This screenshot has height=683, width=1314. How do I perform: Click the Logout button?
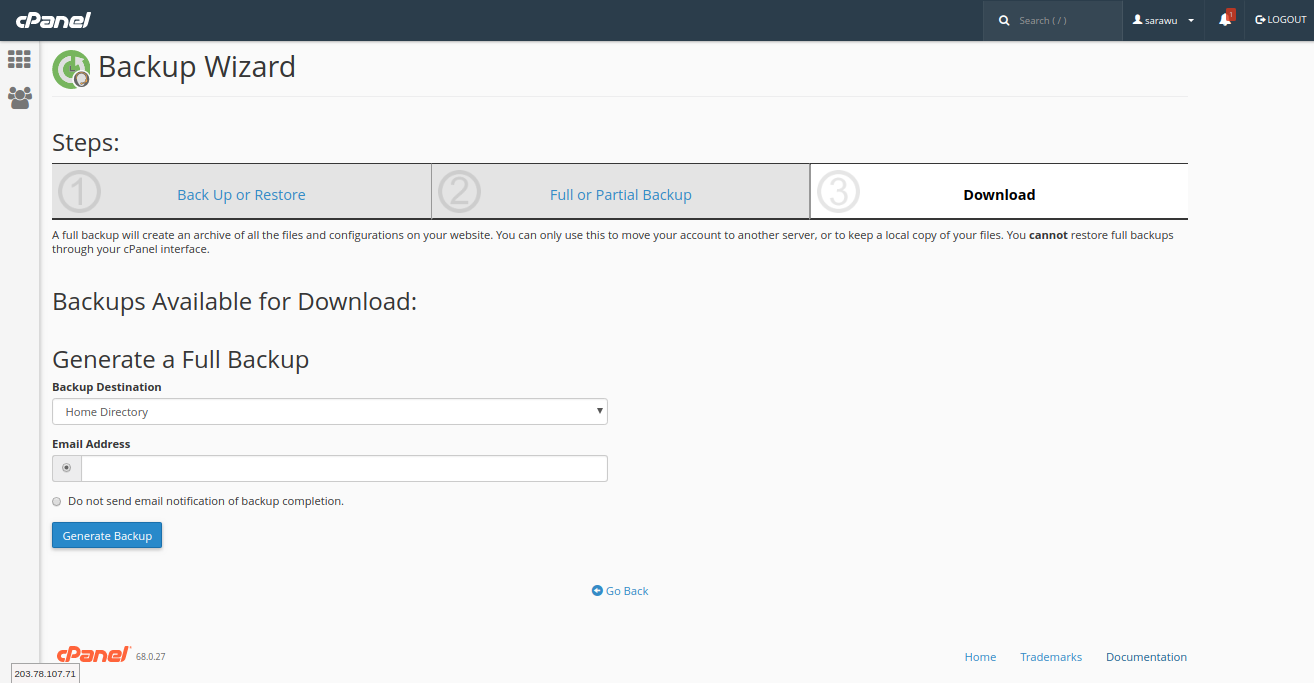(x=1280, y=20)
